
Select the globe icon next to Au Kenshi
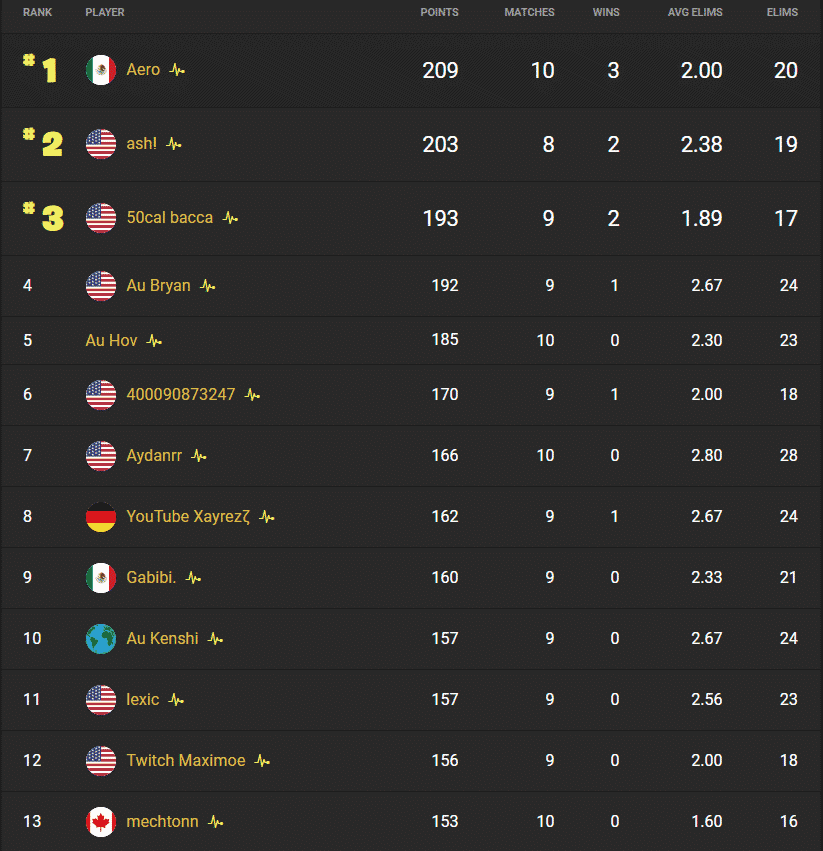point(100,638)
